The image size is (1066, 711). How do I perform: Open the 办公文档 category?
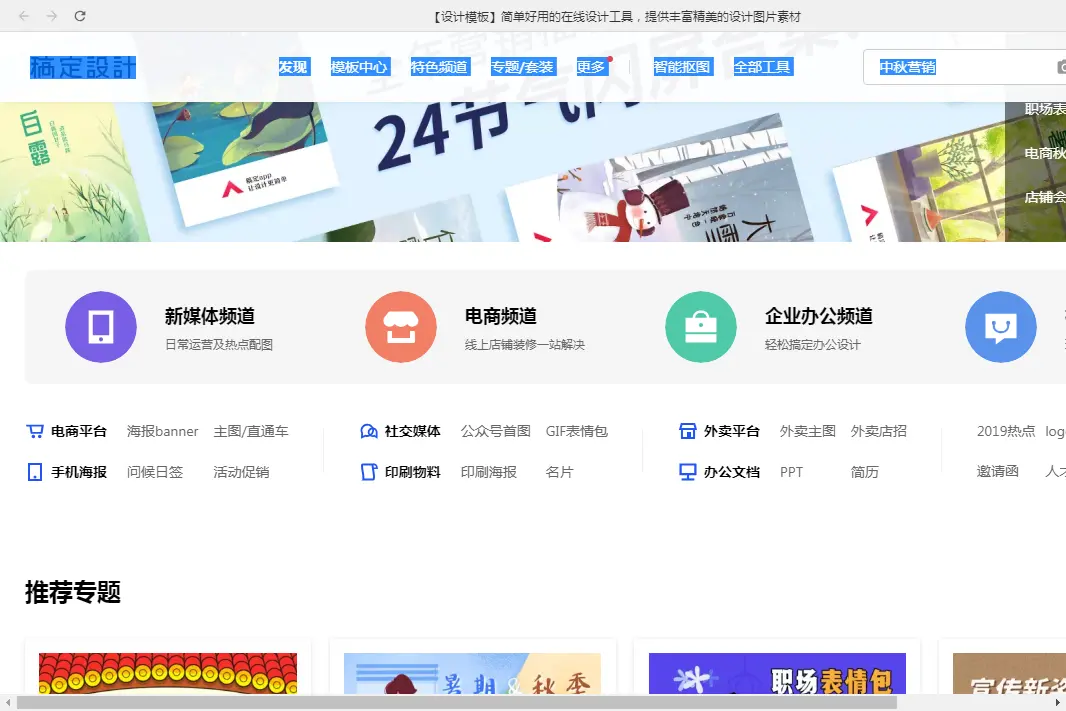[732, 472]
